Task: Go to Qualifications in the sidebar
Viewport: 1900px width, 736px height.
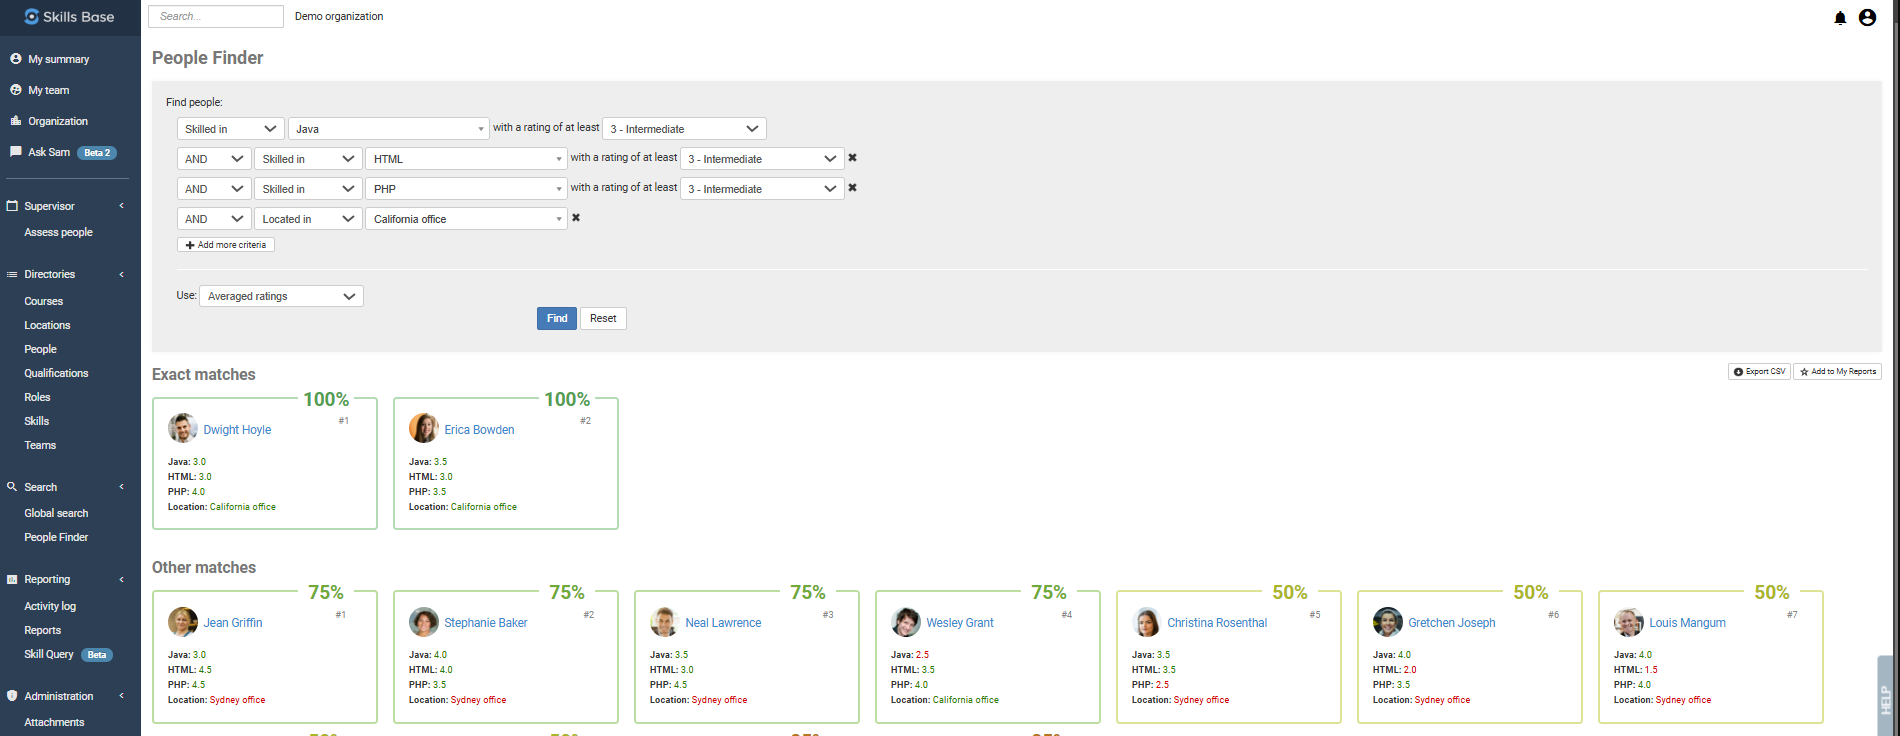Action: click(x=56, y=373)
